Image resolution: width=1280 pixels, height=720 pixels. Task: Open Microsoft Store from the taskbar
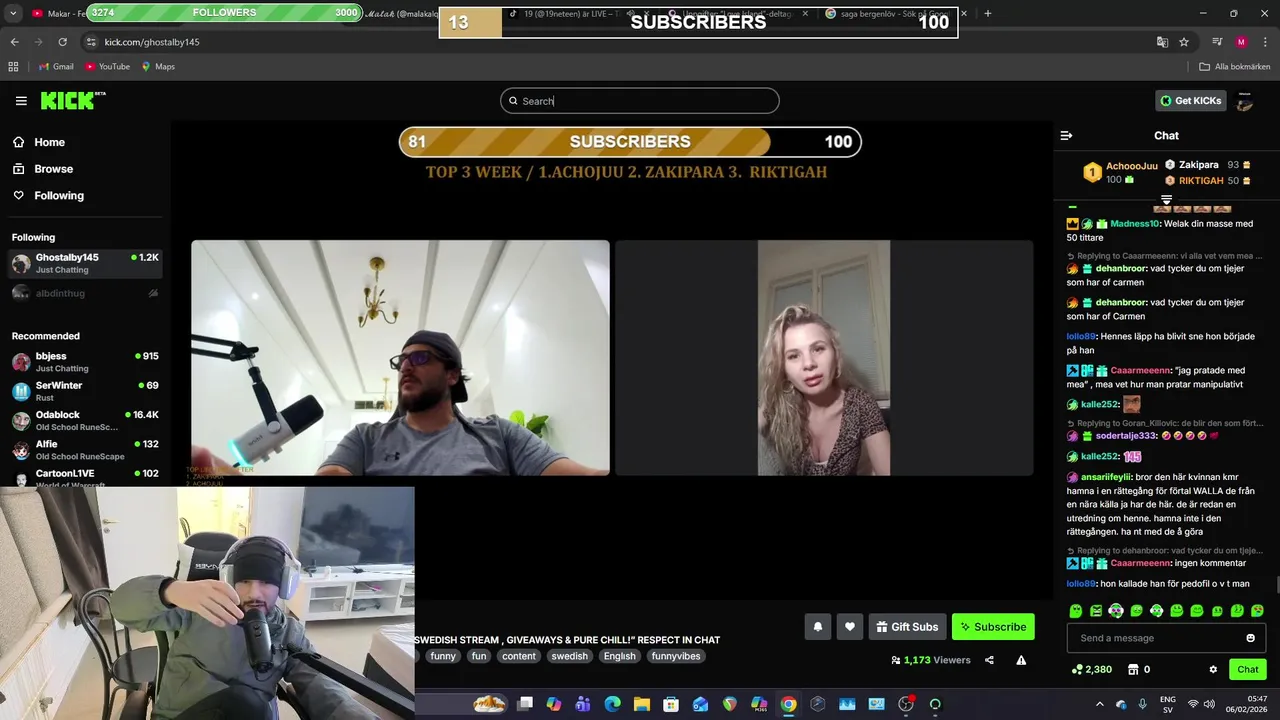[671, 704]
